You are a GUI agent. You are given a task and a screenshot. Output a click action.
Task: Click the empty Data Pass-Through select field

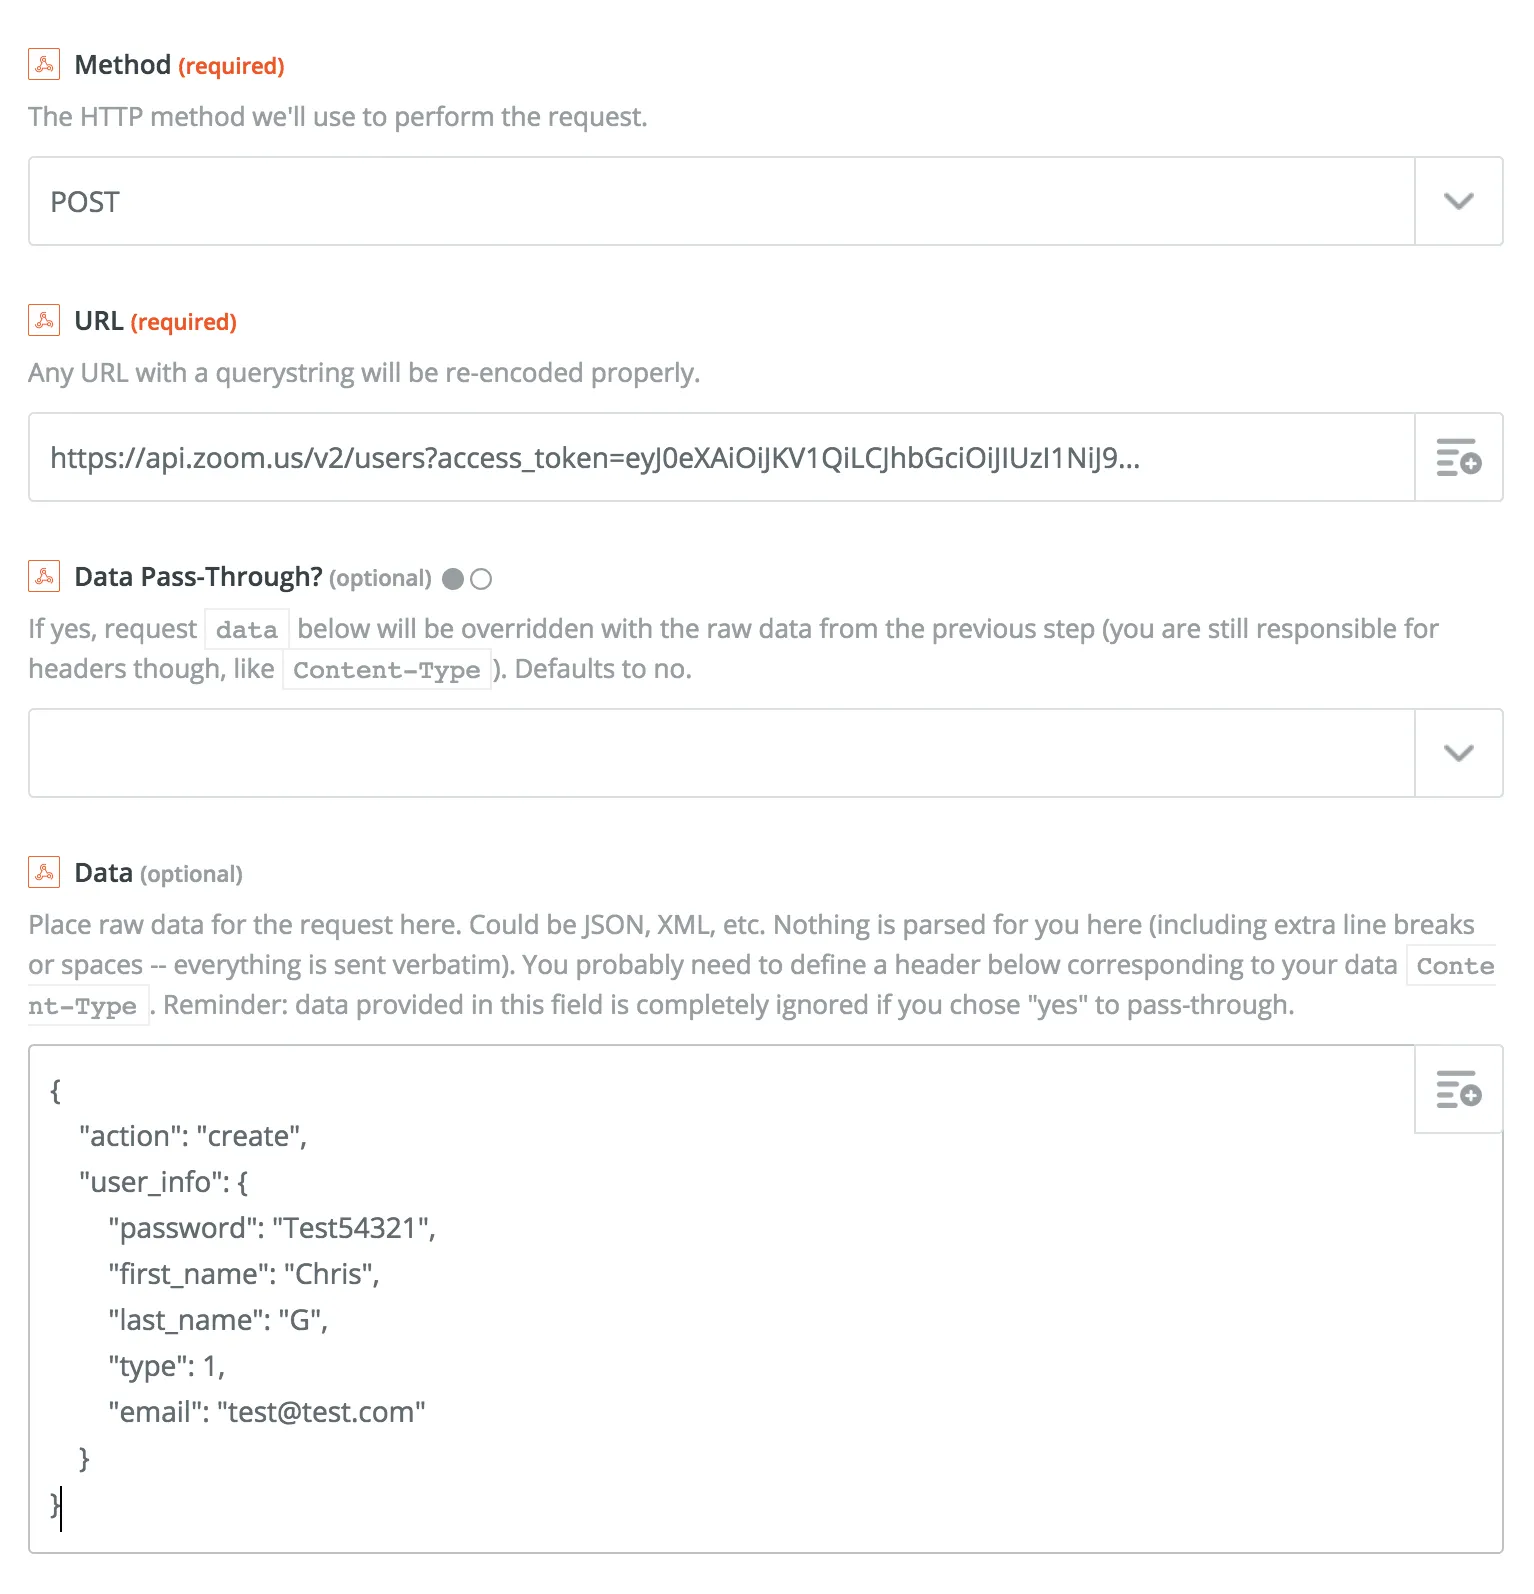pos(720,754)
